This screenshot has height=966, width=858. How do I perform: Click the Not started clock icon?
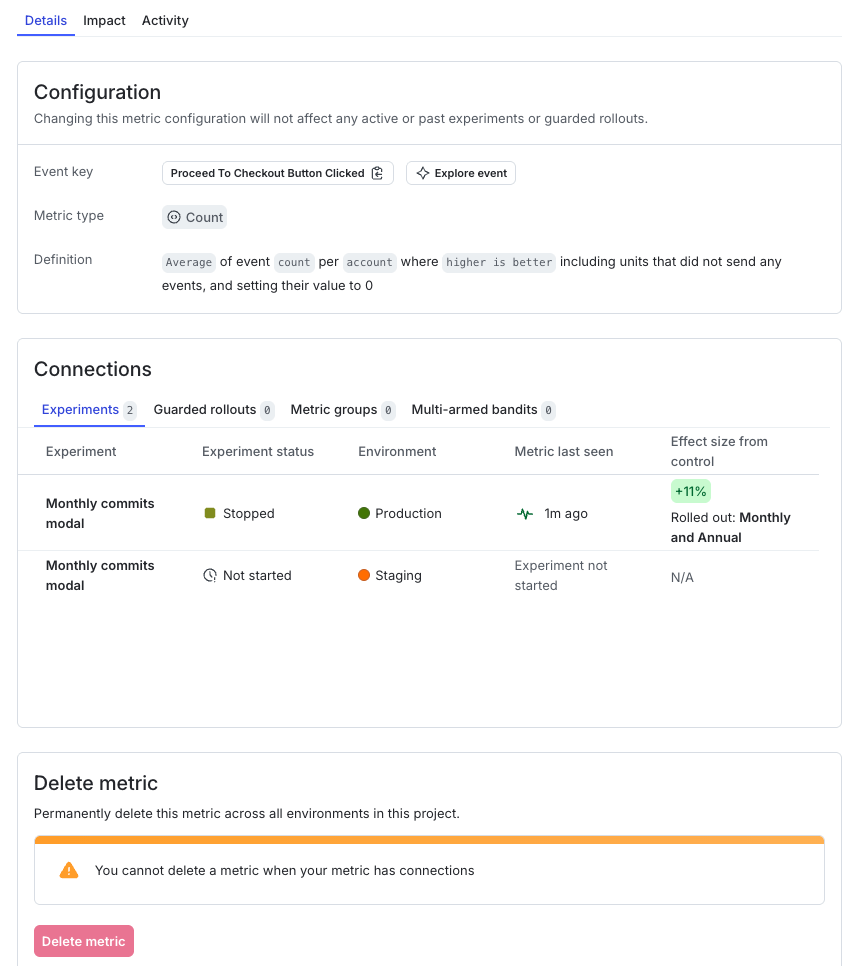click(x=210, y=575)
